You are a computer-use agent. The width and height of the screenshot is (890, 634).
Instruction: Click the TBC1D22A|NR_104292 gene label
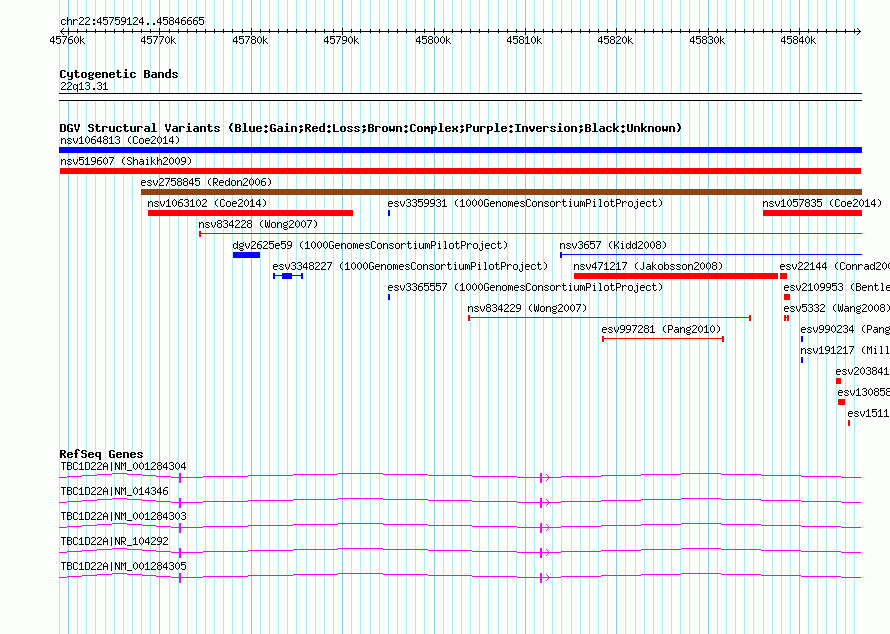coord(114,541)
